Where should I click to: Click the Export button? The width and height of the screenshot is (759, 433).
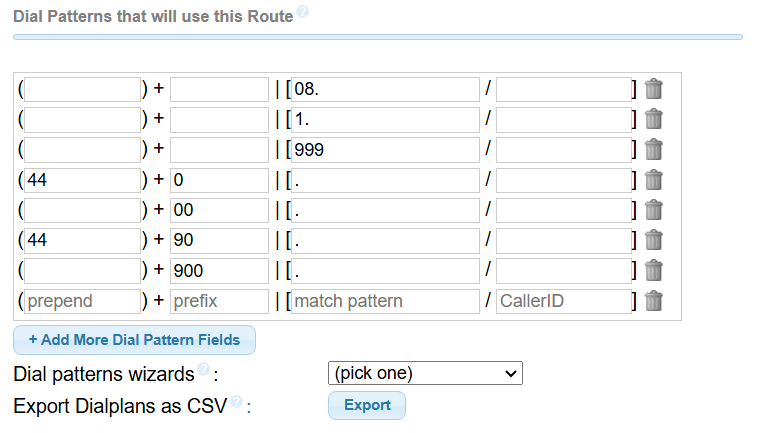pos(367,405)
